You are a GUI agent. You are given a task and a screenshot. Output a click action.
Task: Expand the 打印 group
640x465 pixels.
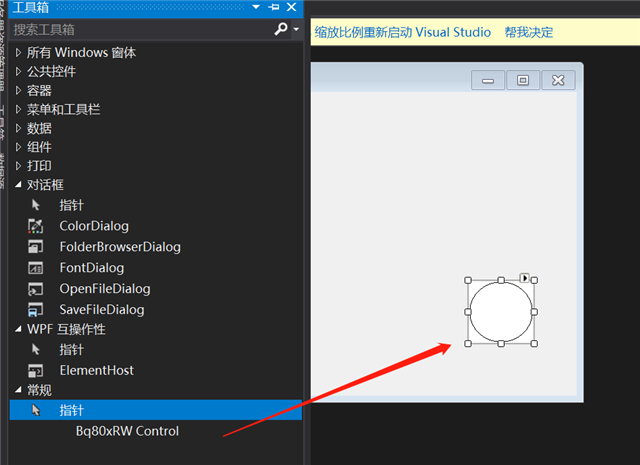tap(18, 166)
